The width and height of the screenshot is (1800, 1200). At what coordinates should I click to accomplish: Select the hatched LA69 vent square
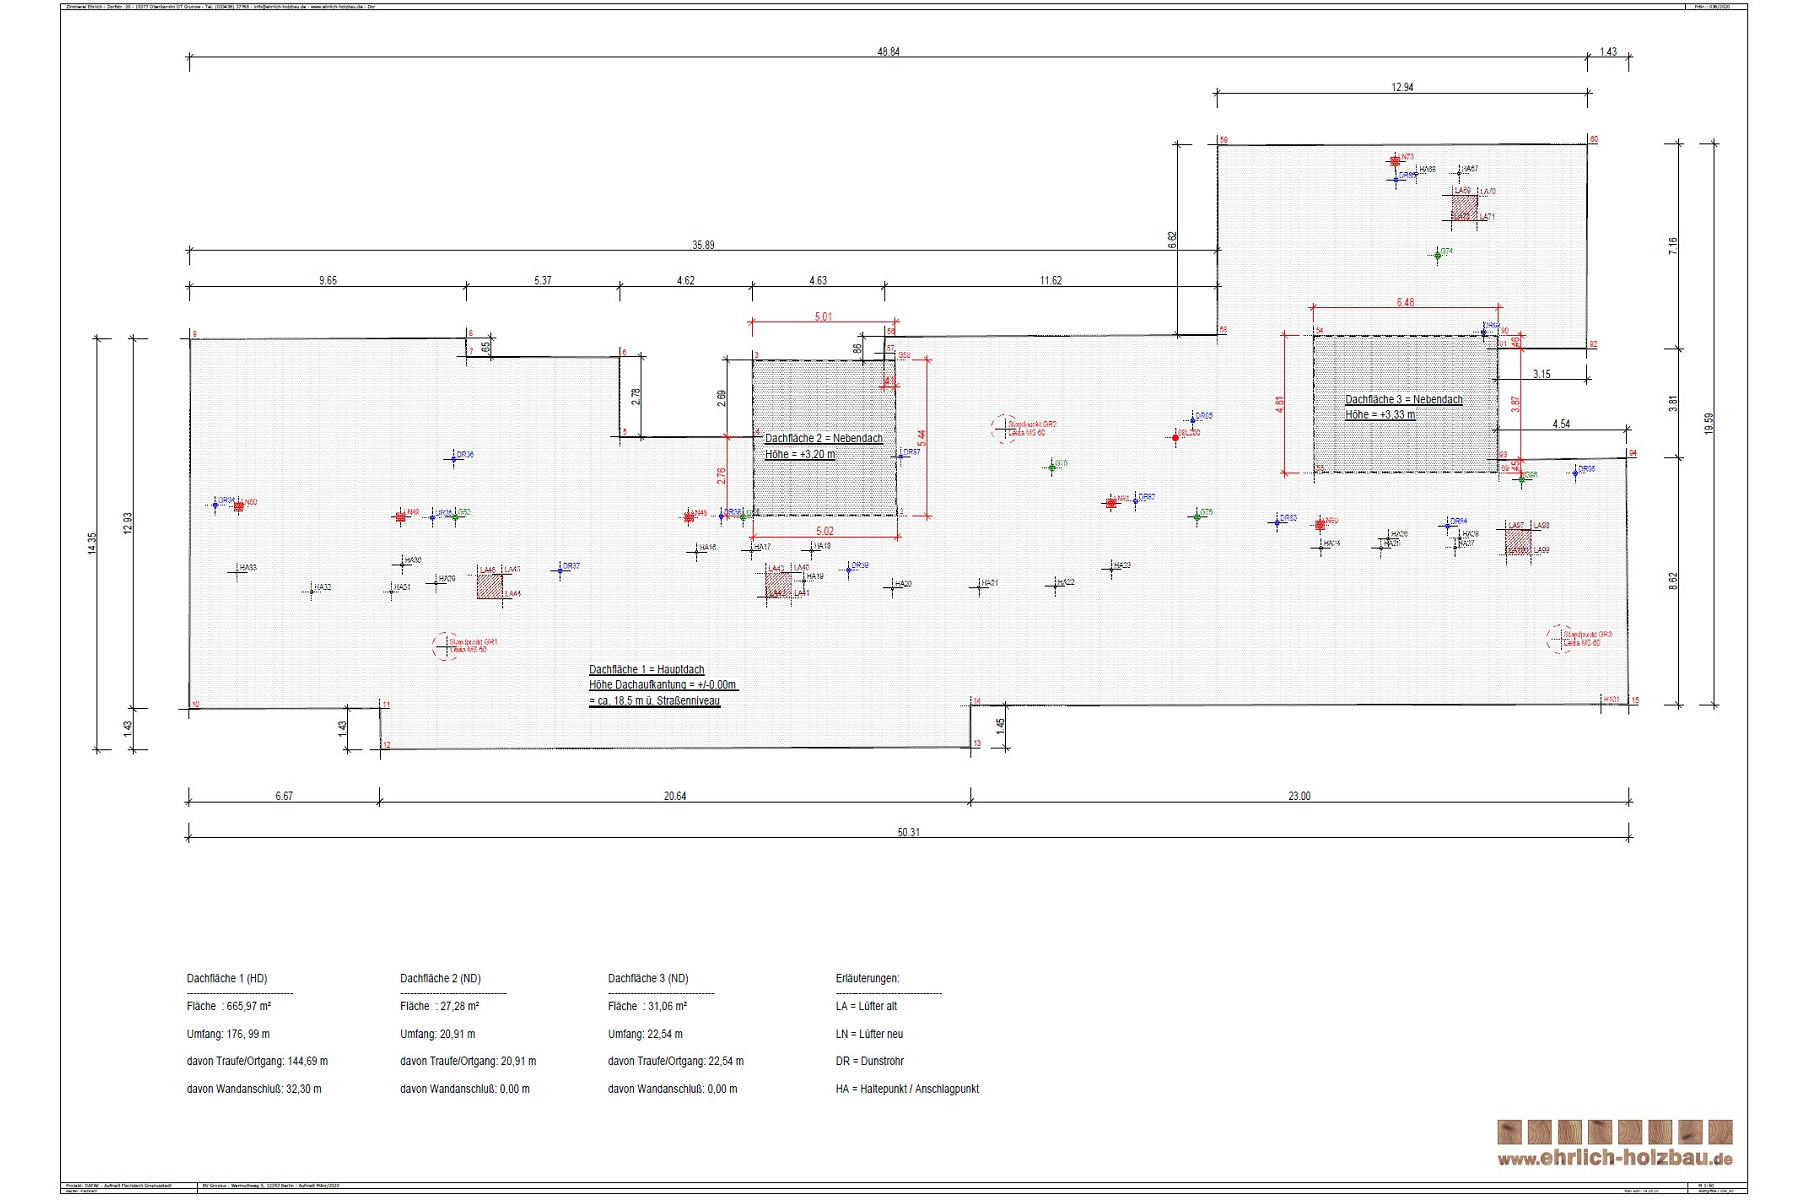coord(1465,207)
